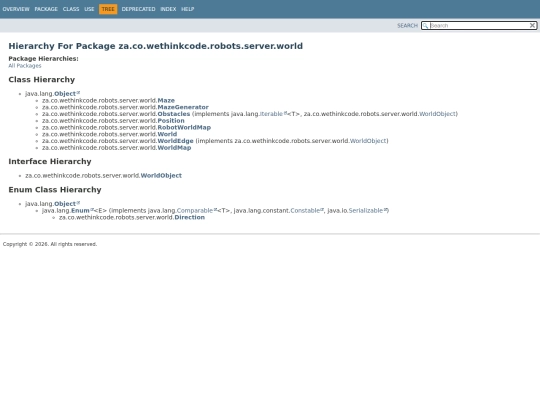Click the SEARCH label
540x405 pixels.
pos(407,25)
